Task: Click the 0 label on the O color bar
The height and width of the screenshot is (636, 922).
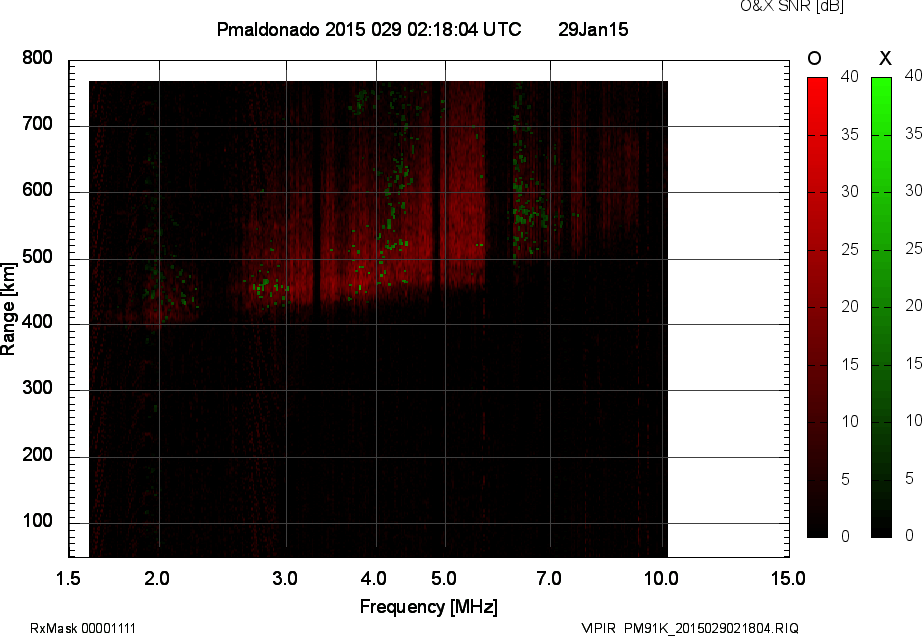Action: (x=846, y=536)
